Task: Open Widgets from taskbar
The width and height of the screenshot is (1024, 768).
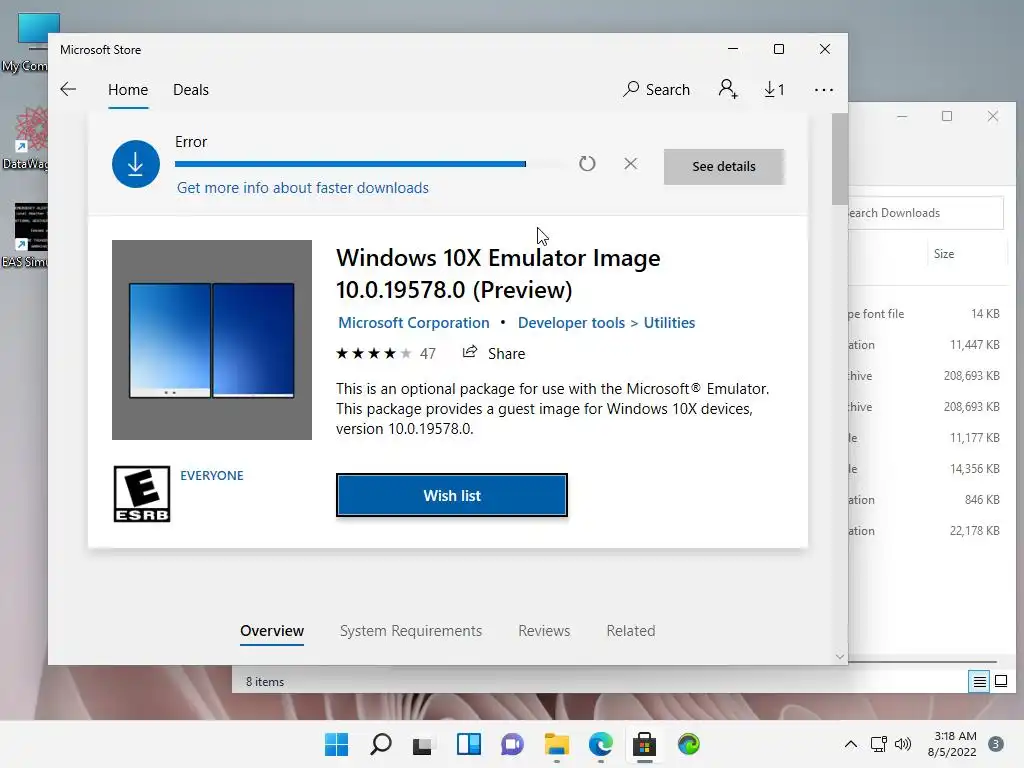Action: click(468, 744)
